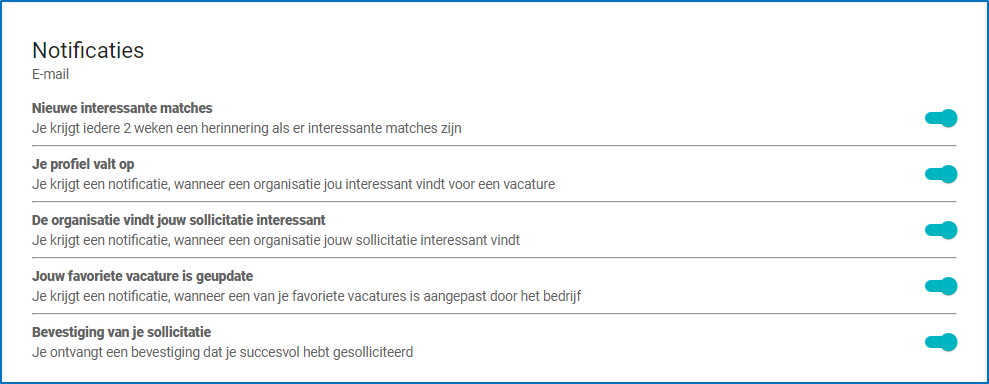989x384 pixels.
Task: Select the interessant vindt voor een vacature description
Action: 294,185
